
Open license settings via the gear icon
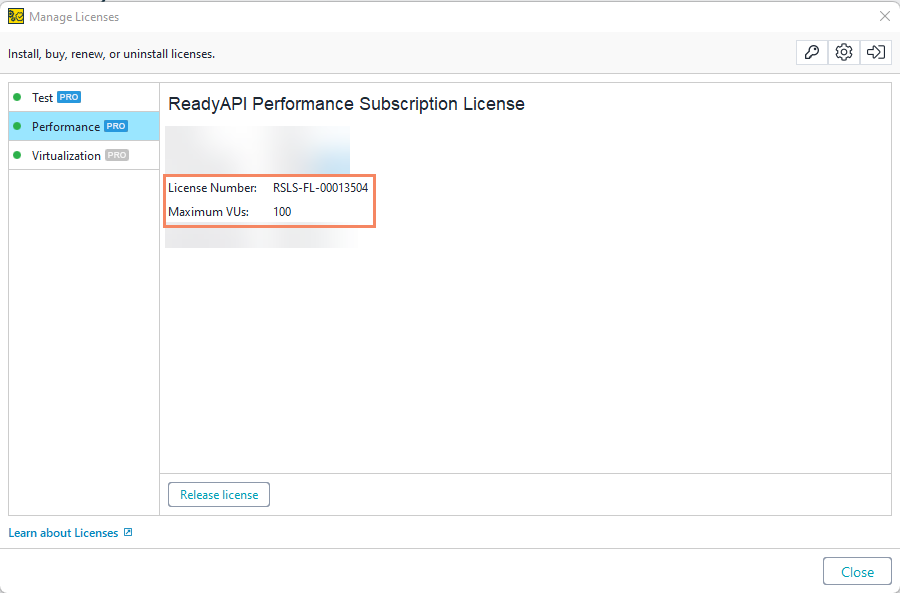click(844, 52)
